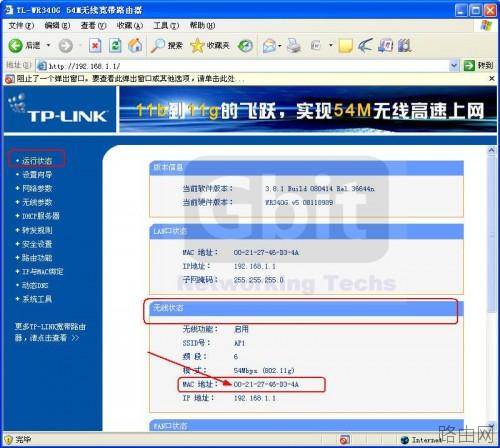Click the yellow note Discuss icon
The width and height of the screenshot is (500, 448).
click(345, 46)
